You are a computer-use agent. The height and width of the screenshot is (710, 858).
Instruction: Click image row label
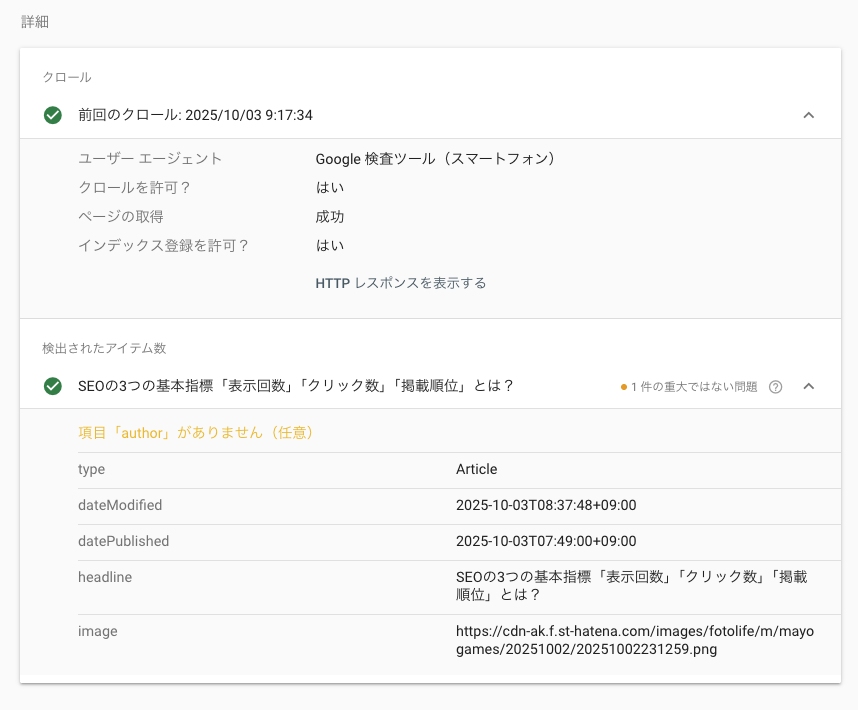(97, 631)
